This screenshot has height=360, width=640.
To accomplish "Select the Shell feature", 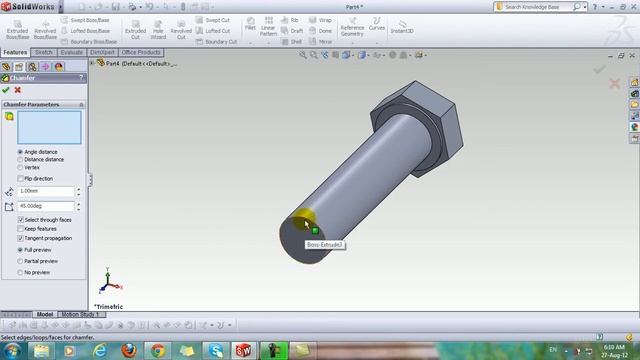I will [x=291, y=42].
